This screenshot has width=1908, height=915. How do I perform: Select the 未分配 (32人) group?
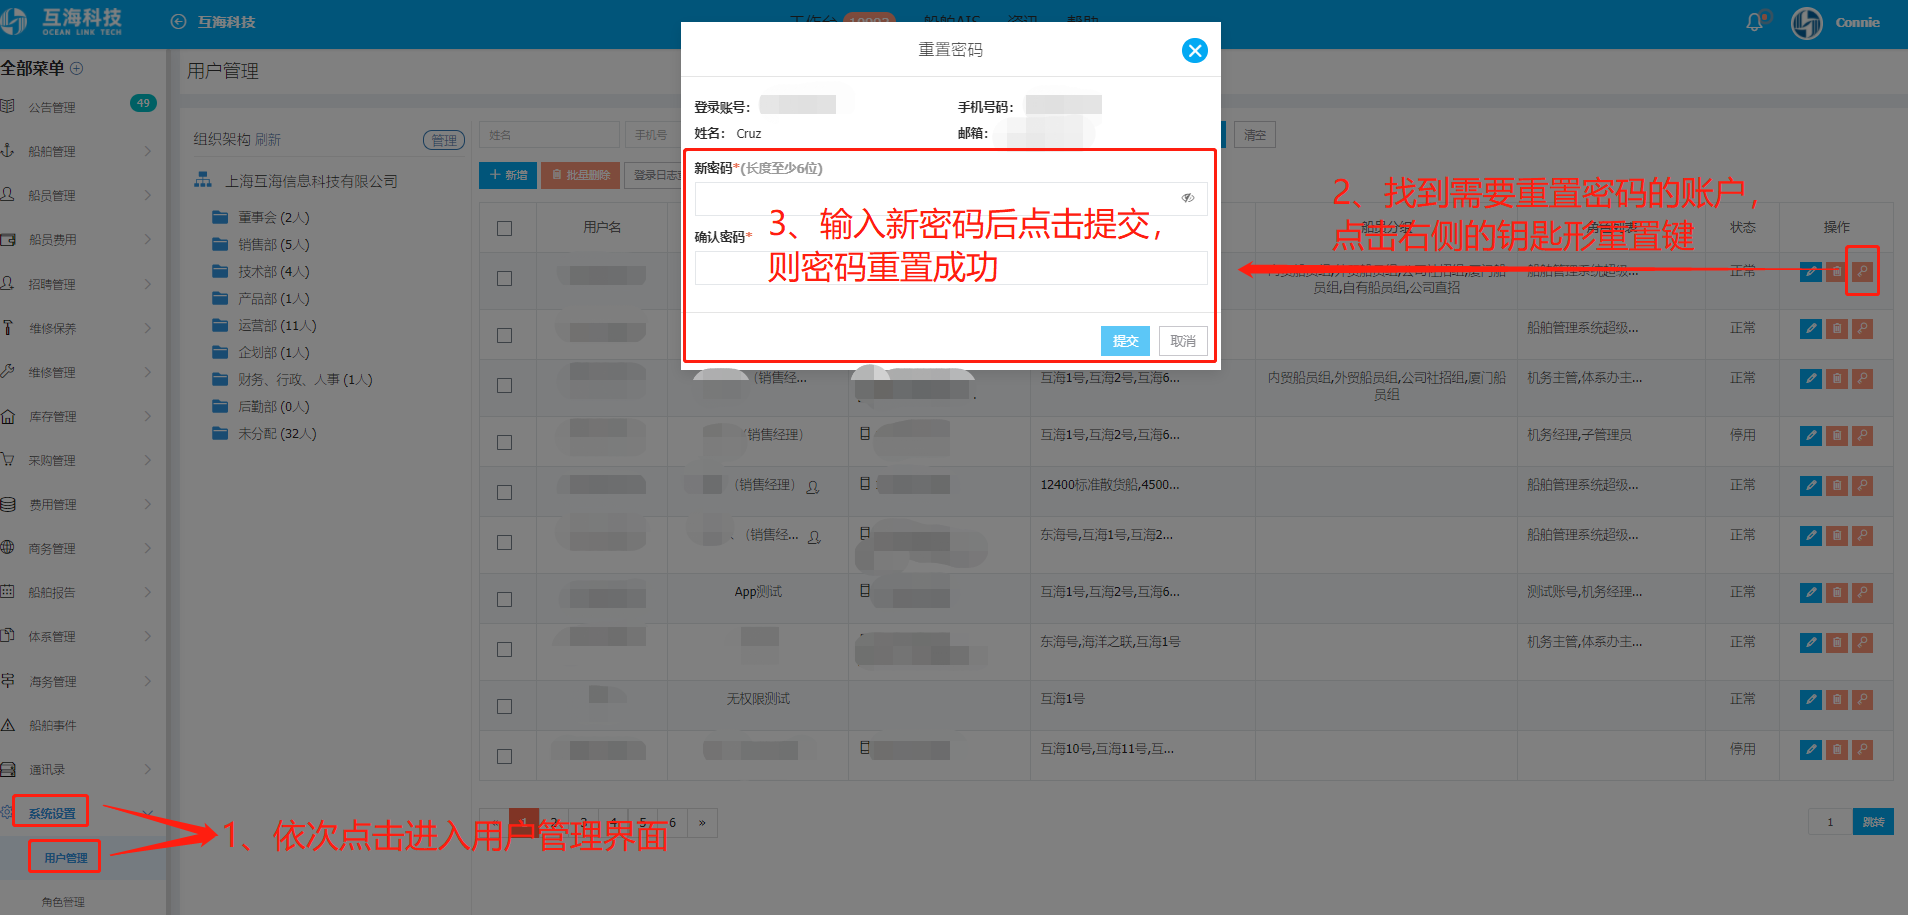(277, 433)
